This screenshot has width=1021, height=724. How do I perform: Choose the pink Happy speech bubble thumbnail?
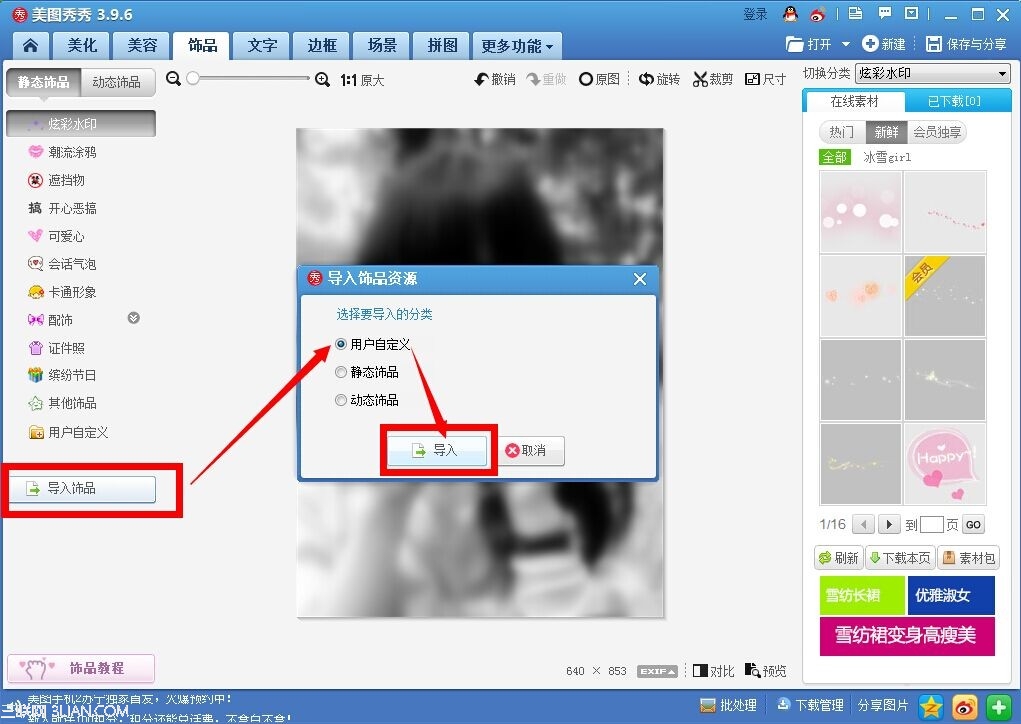[945, 464]
